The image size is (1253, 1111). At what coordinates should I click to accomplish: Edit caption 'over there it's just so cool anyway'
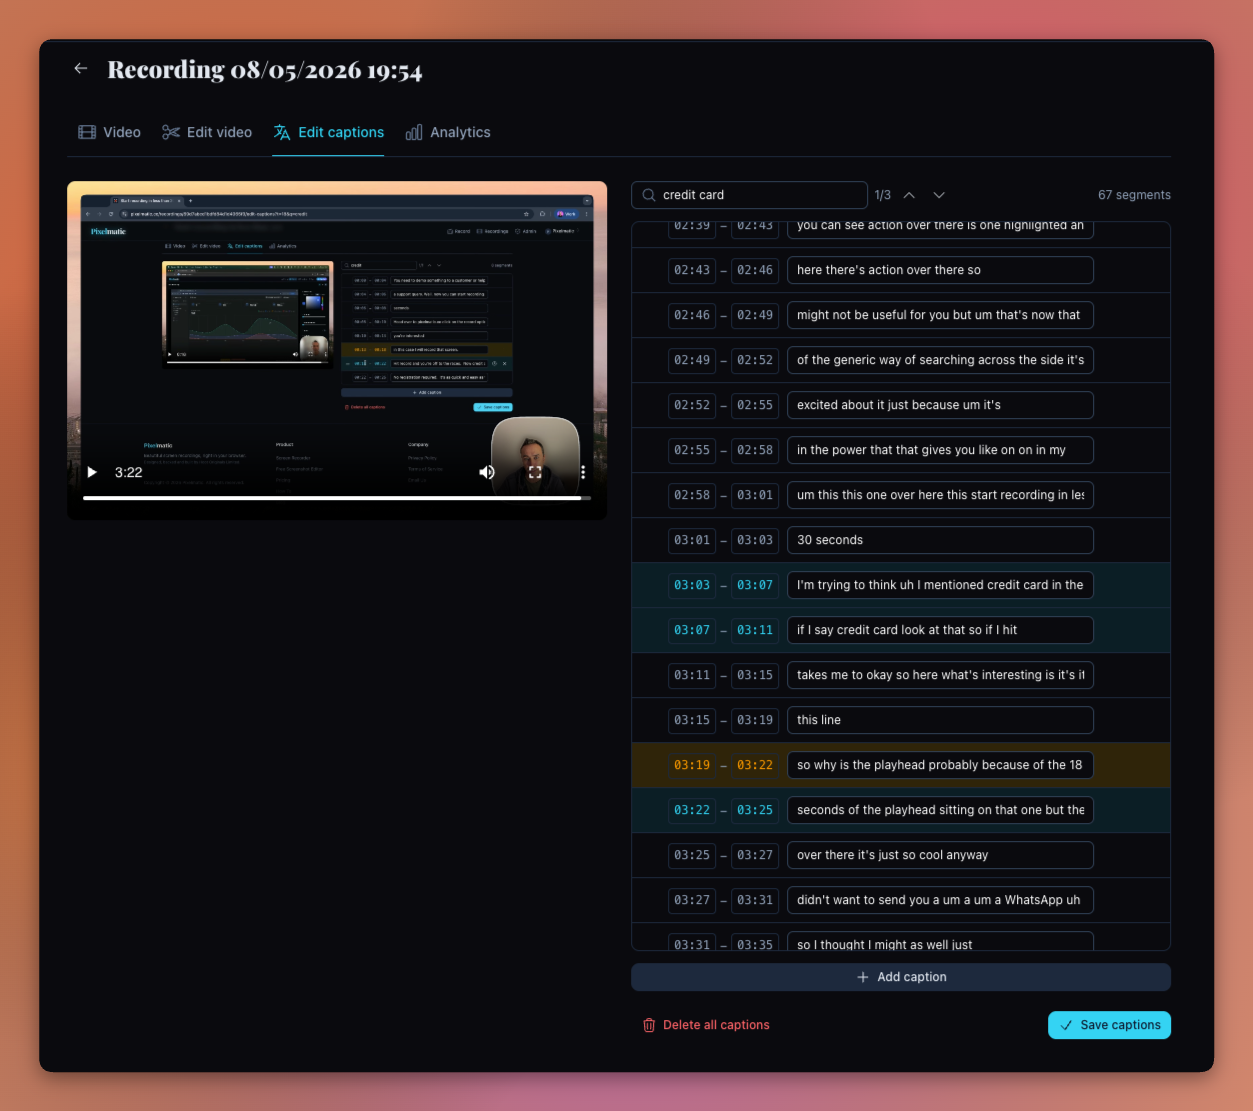(x=940, y=855)
